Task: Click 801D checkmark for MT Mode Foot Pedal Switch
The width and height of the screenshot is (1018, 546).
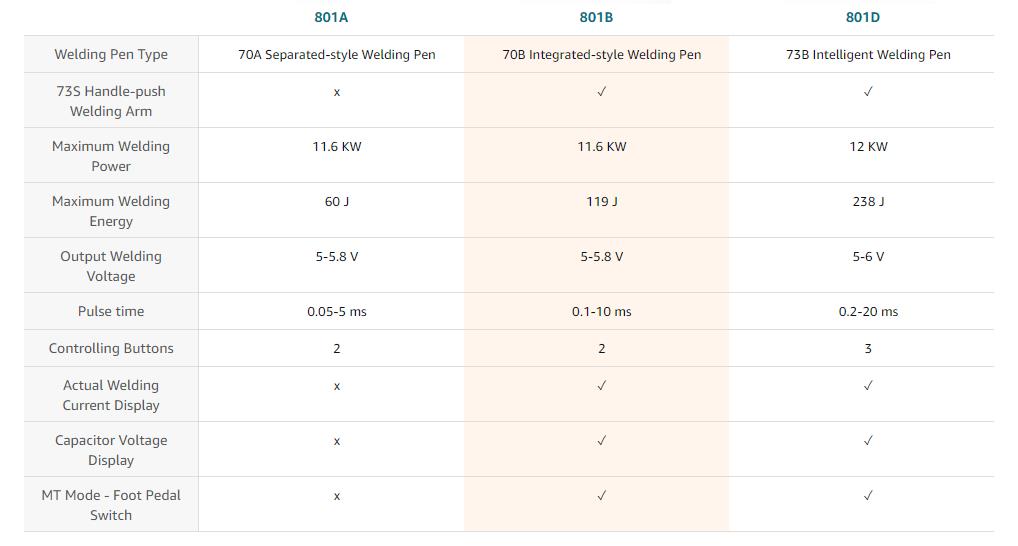Action: [868, 496]
